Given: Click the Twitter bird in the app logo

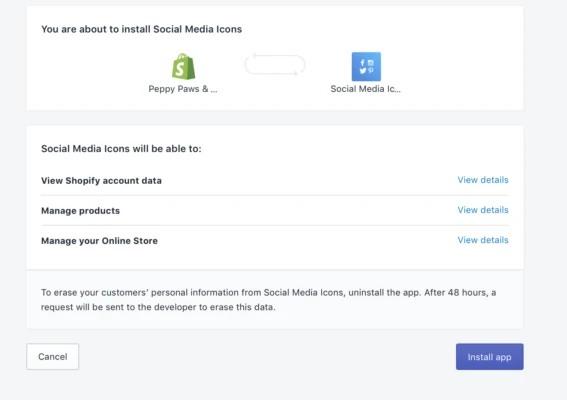Looking at the screenshot, I should pyautogui.click(x=363, y=71).
